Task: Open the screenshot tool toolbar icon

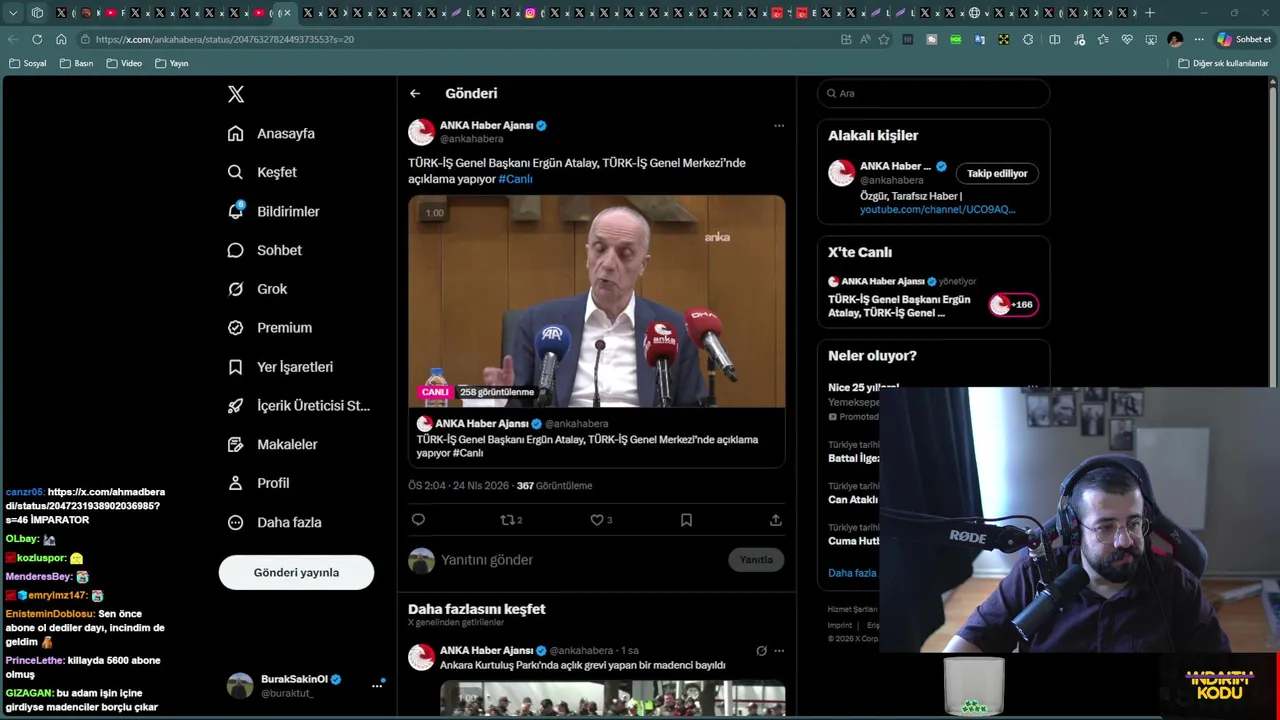Action: (1151, 39)
